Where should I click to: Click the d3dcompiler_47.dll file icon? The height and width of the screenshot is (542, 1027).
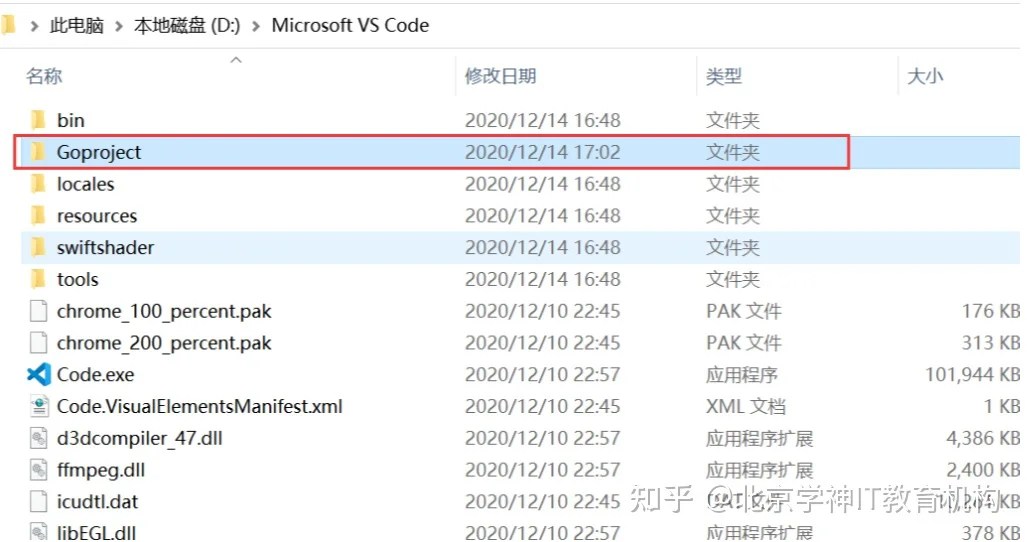pyautogui.click(x=39, y=438)
